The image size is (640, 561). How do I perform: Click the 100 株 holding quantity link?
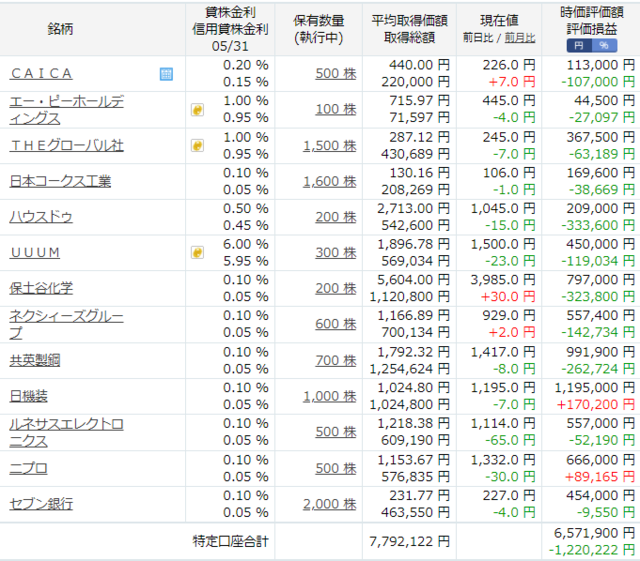[x=336, y=109]
